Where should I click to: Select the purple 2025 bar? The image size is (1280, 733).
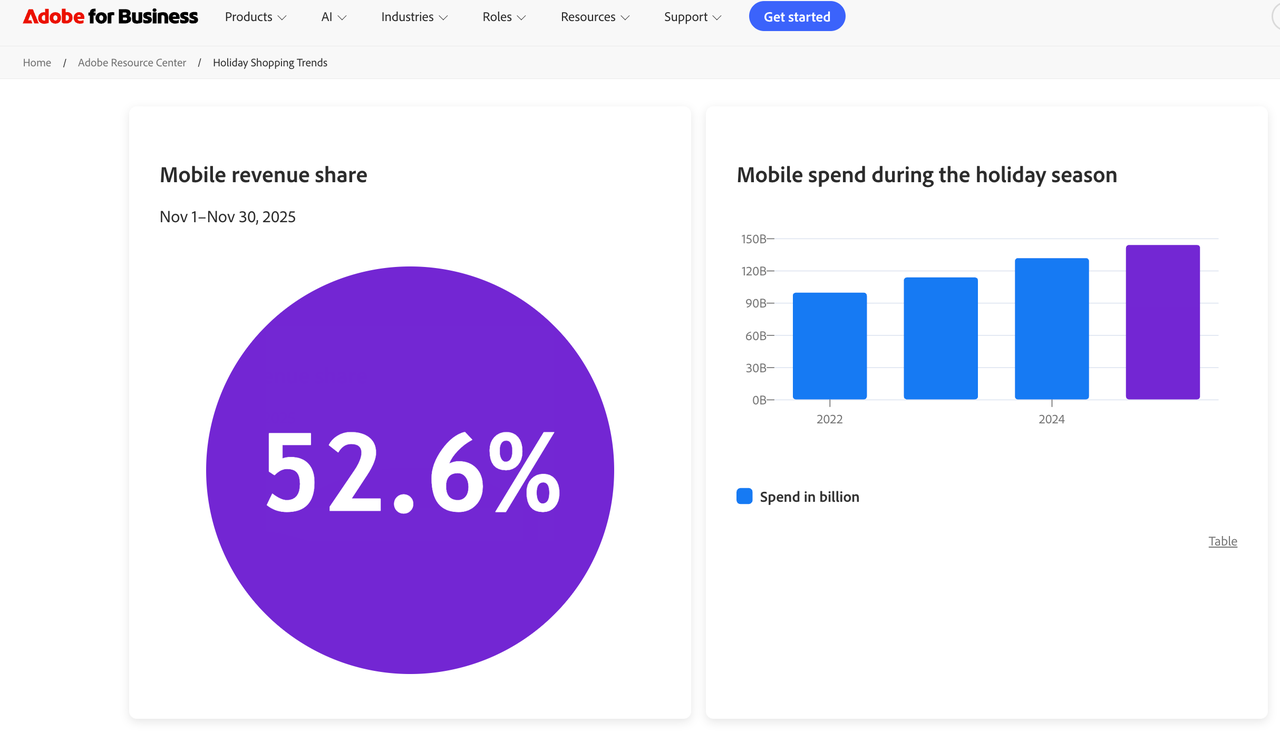[x=1162, y=322]
